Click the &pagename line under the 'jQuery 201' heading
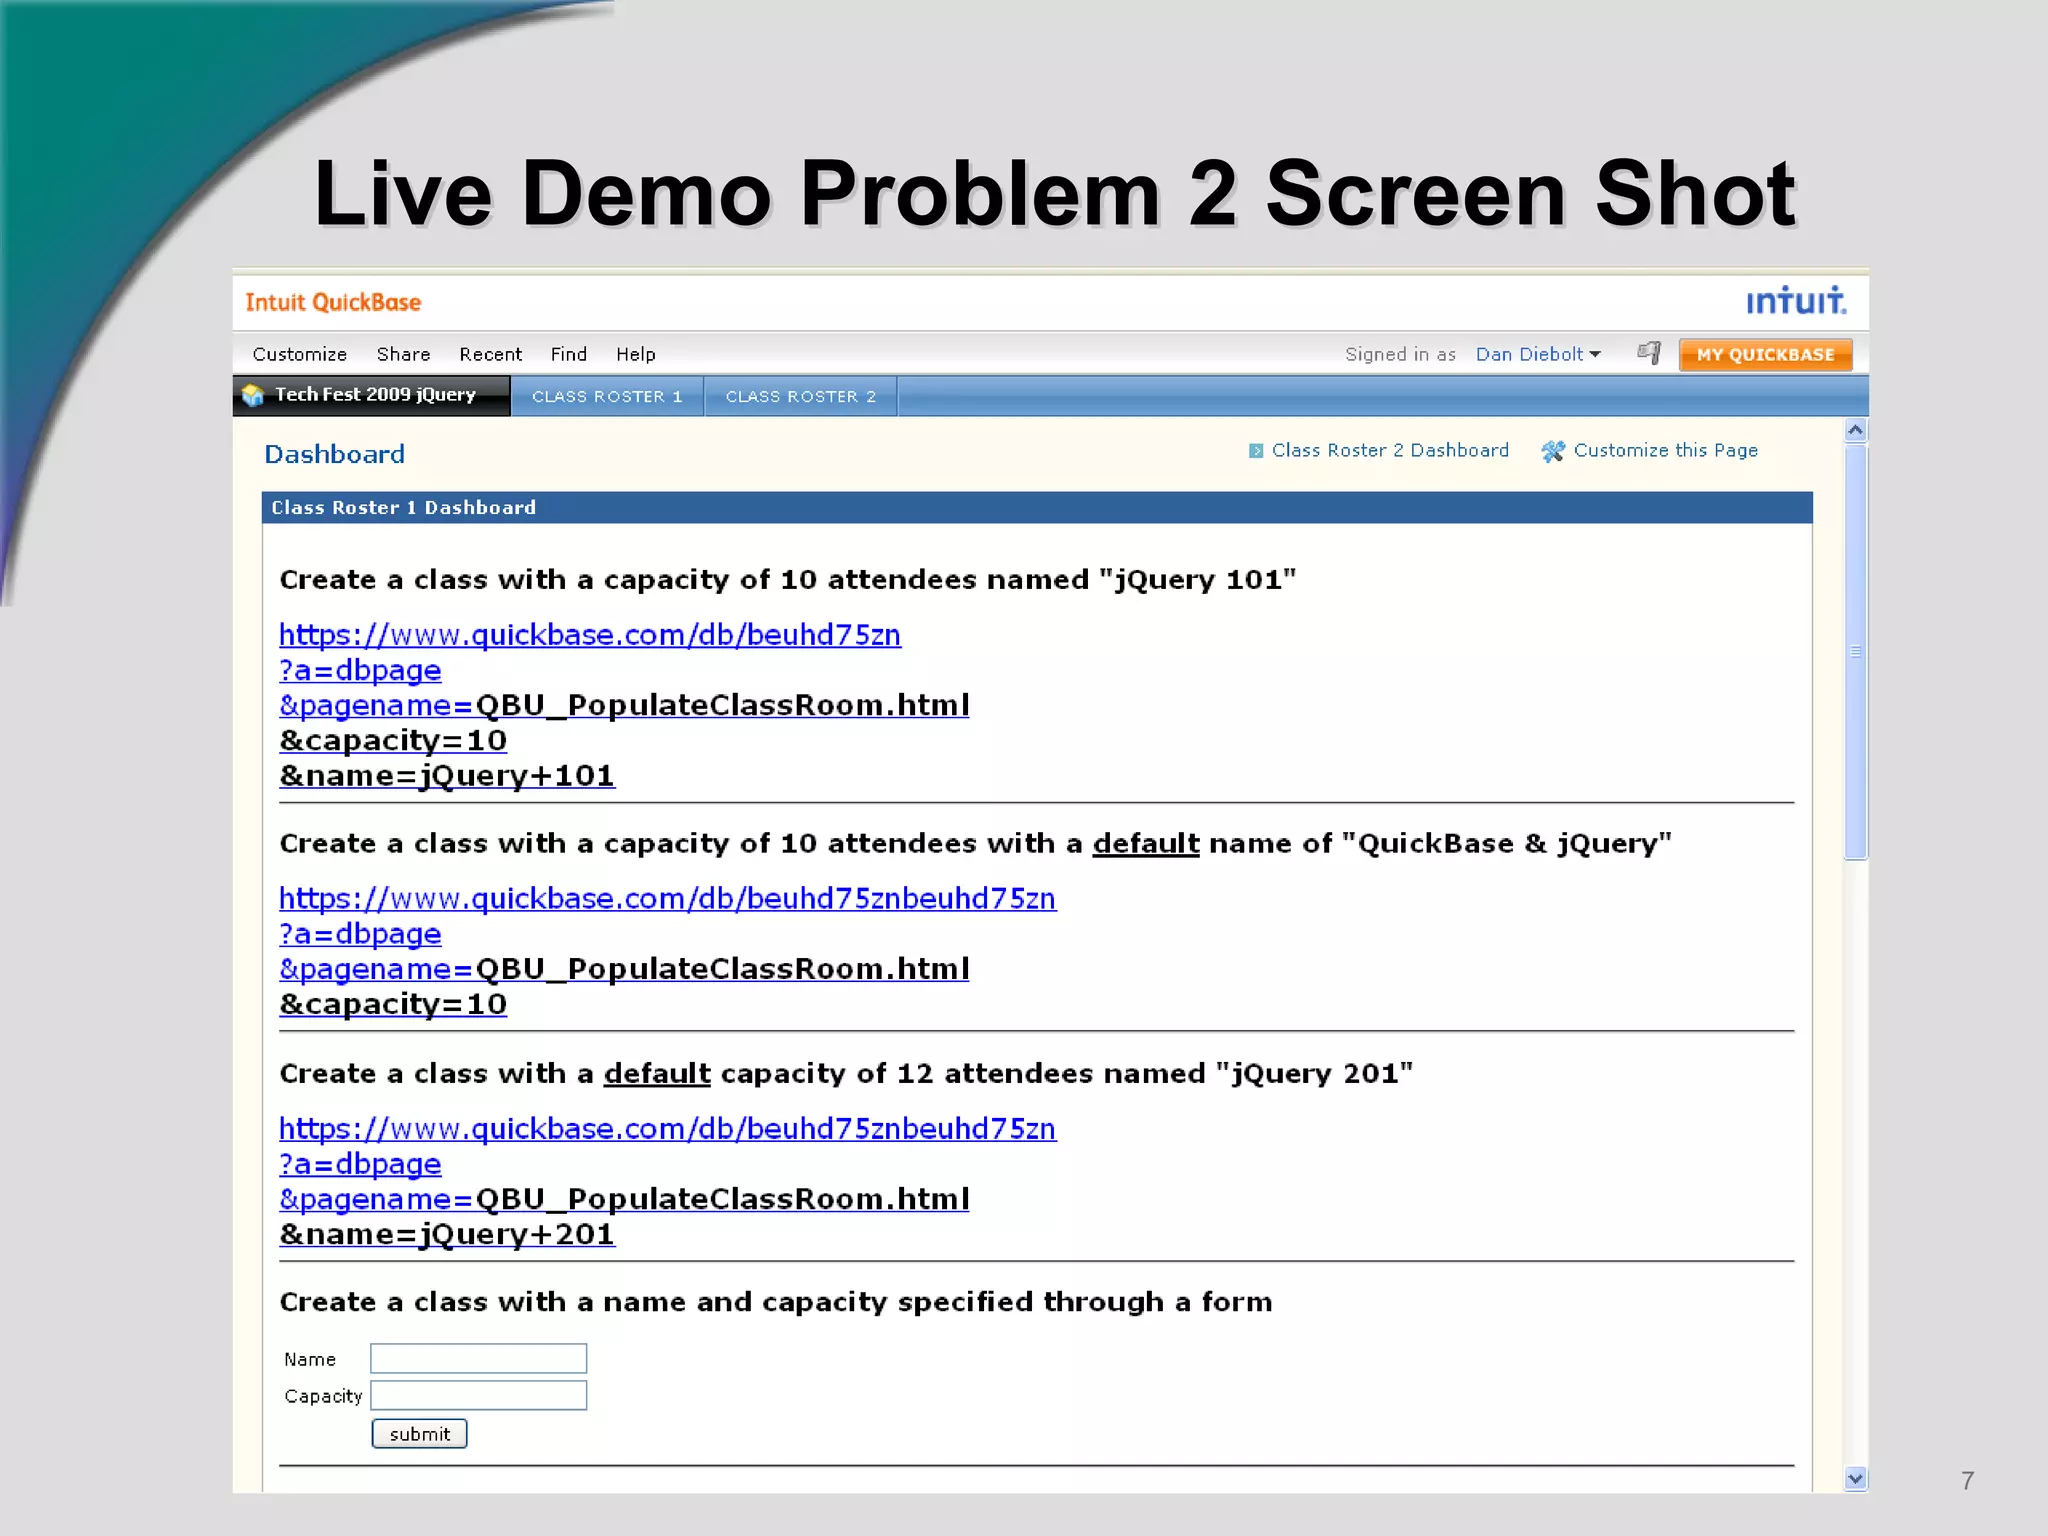This screenshot has height=1536, width=2048. [624, 1200]
